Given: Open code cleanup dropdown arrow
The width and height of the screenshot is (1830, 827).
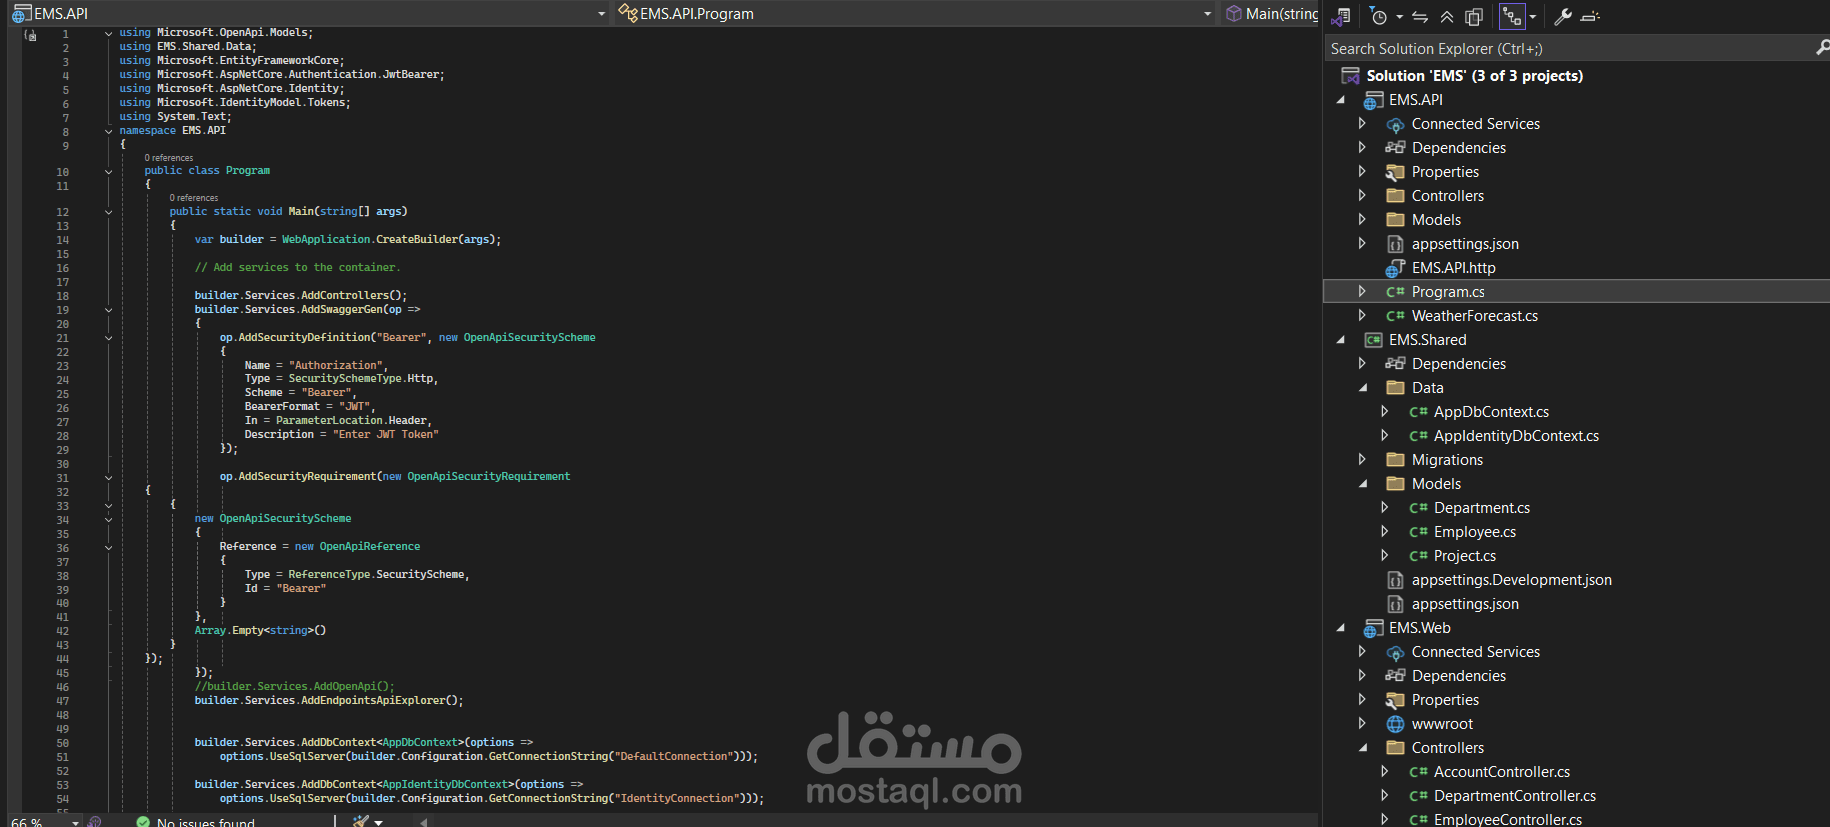Looking at the screenshot, I should pyautogui.click(x=379, y=822).
